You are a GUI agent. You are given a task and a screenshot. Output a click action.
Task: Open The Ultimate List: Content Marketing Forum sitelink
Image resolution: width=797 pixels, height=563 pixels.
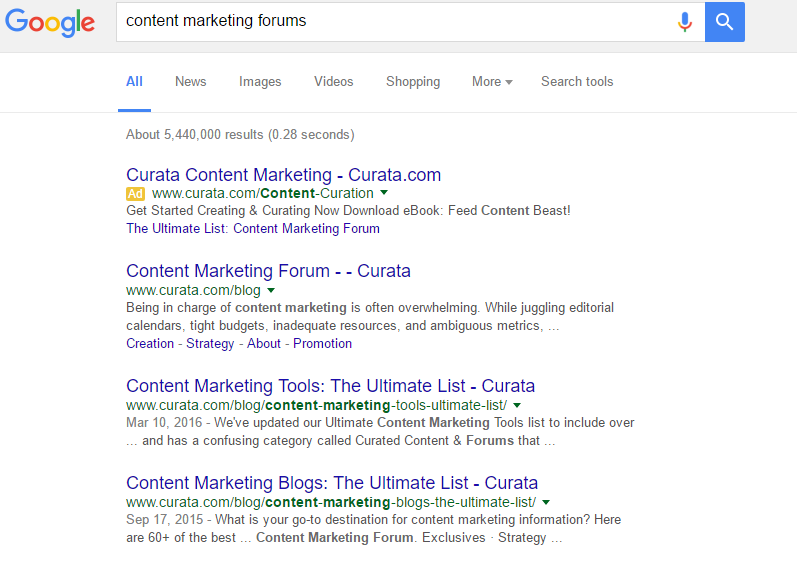[253, 229]
